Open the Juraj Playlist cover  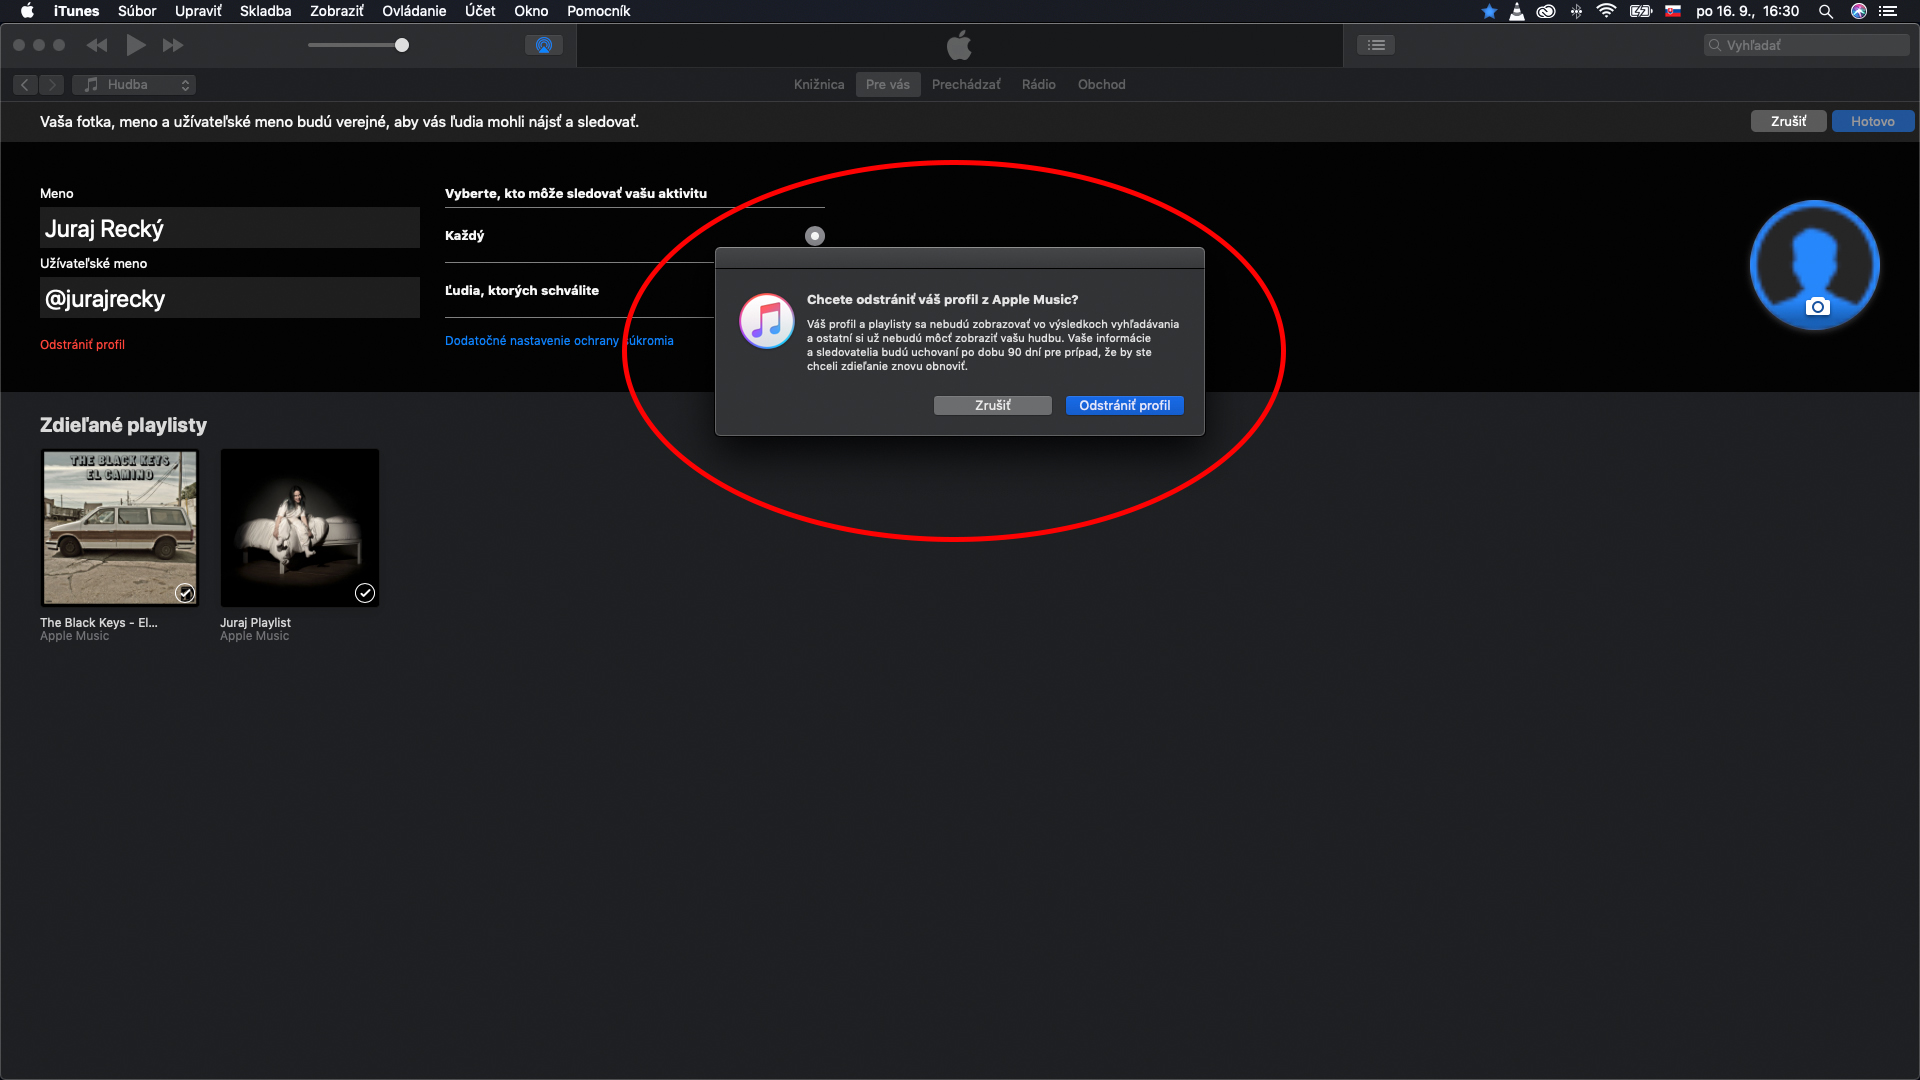coord(300,528)
